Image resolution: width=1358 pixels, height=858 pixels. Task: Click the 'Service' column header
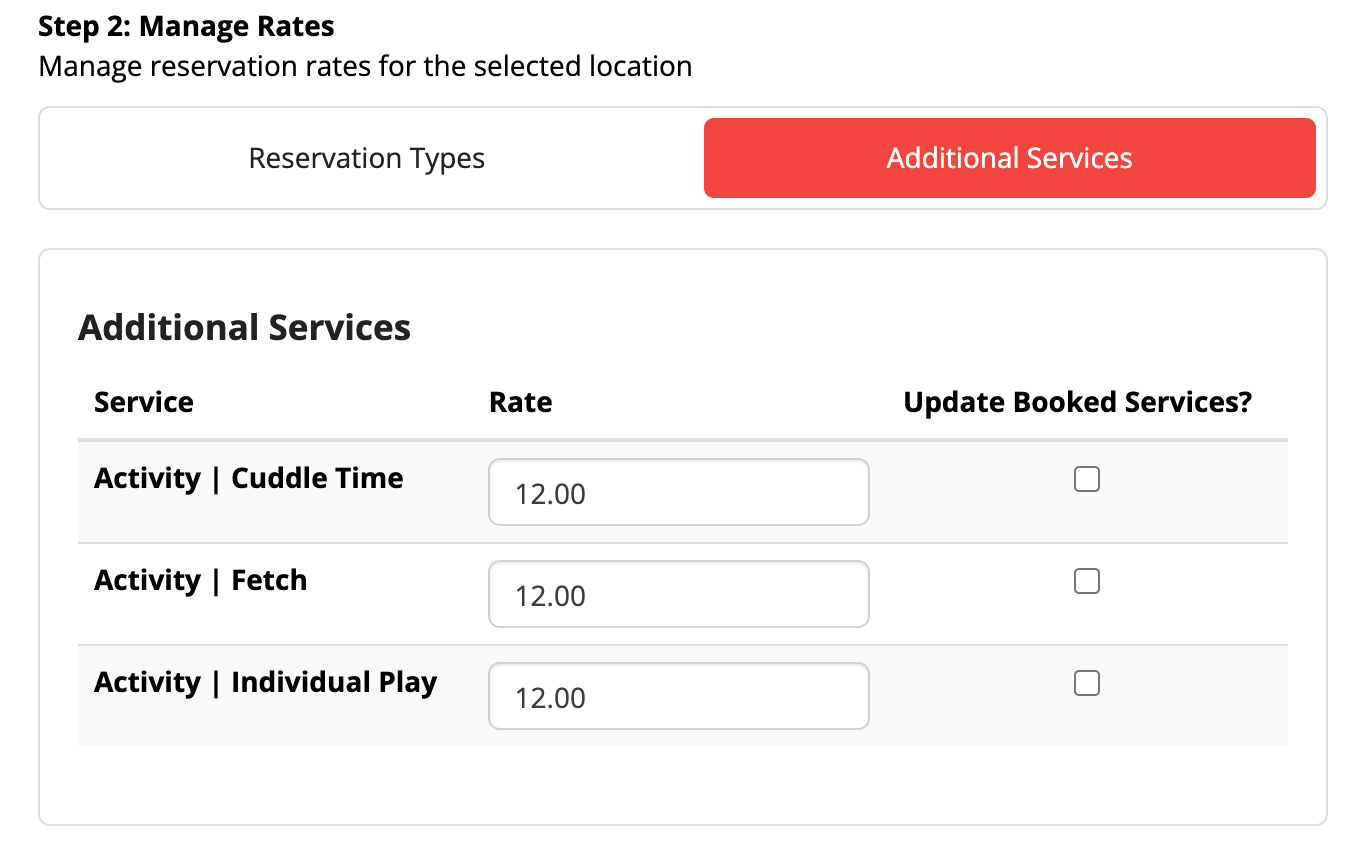tap(144, 402)
